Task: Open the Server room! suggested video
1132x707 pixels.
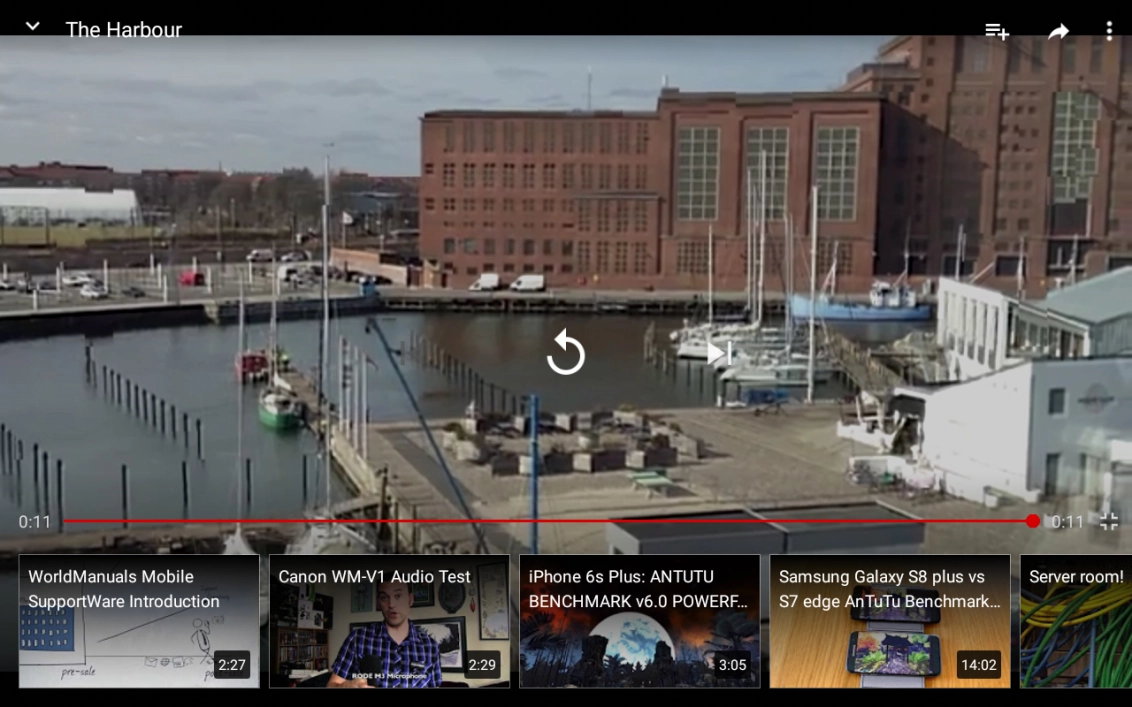Action: point(1076,621)
